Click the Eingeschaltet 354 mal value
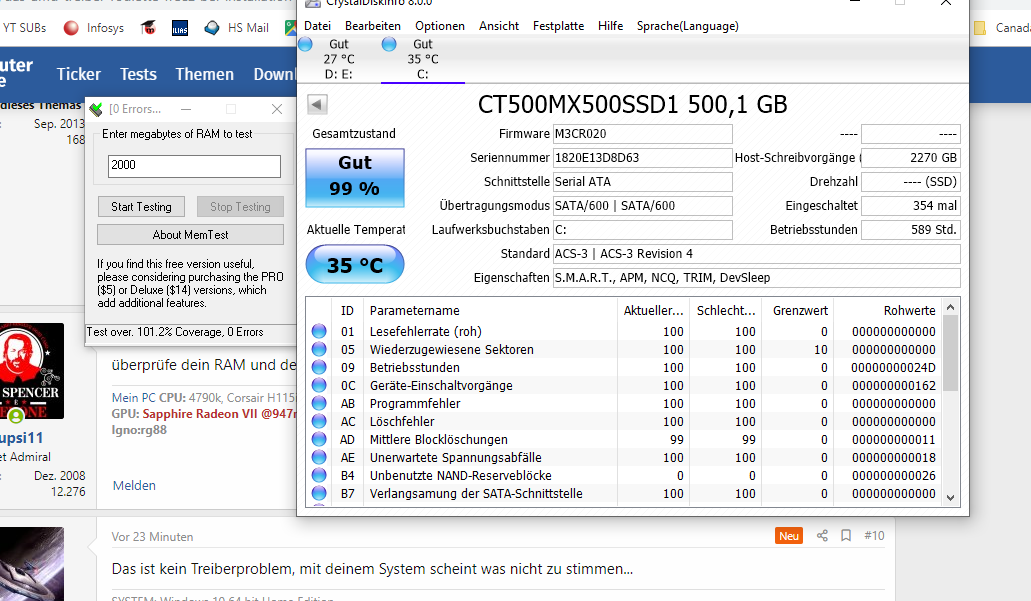 (x=911, y=206)
